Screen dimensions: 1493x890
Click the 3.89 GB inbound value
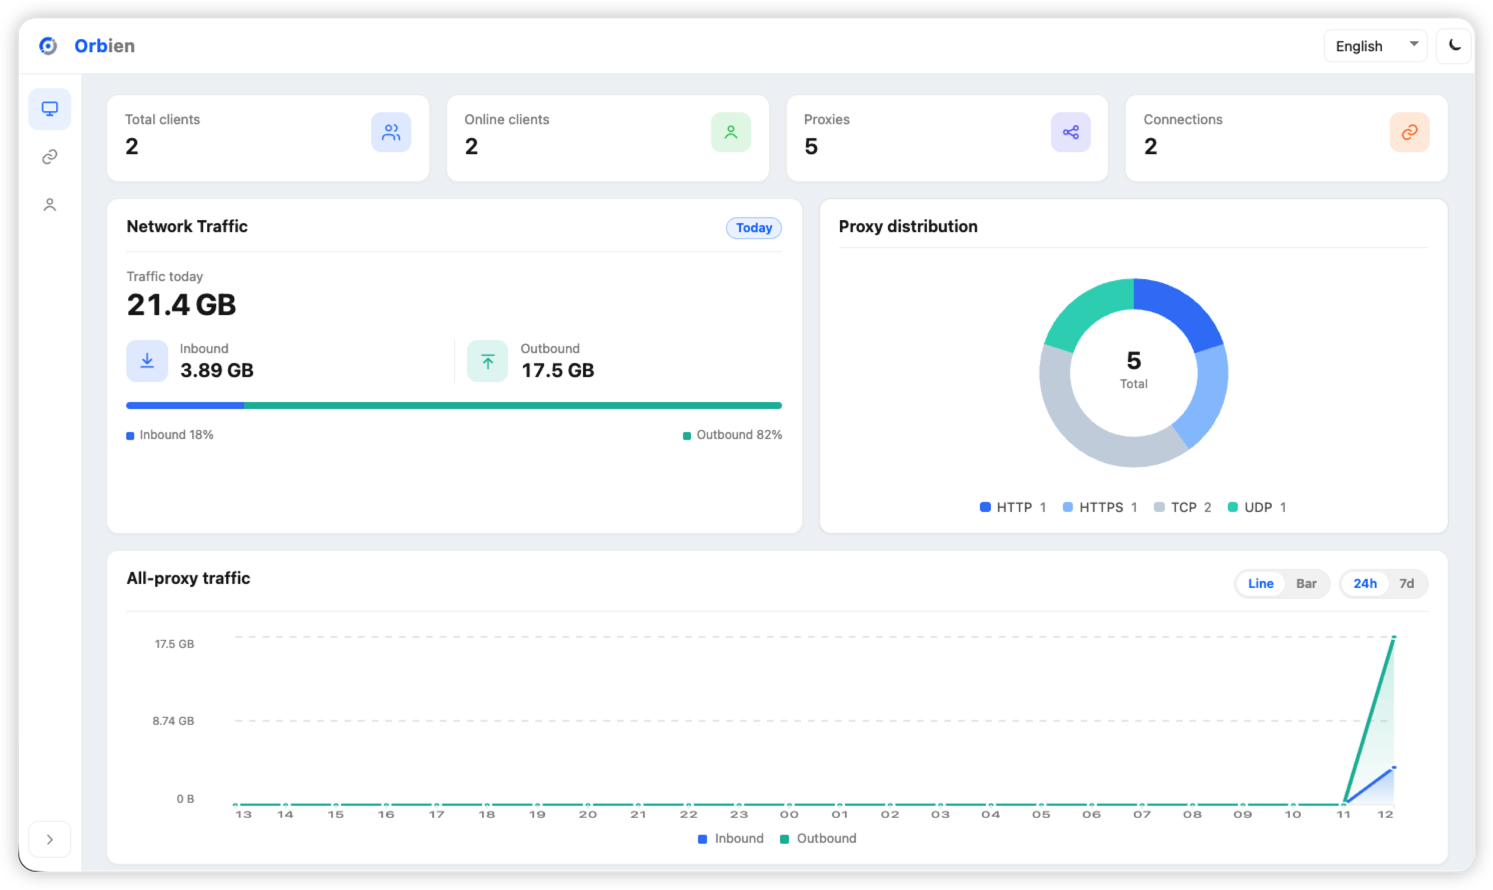217,371
